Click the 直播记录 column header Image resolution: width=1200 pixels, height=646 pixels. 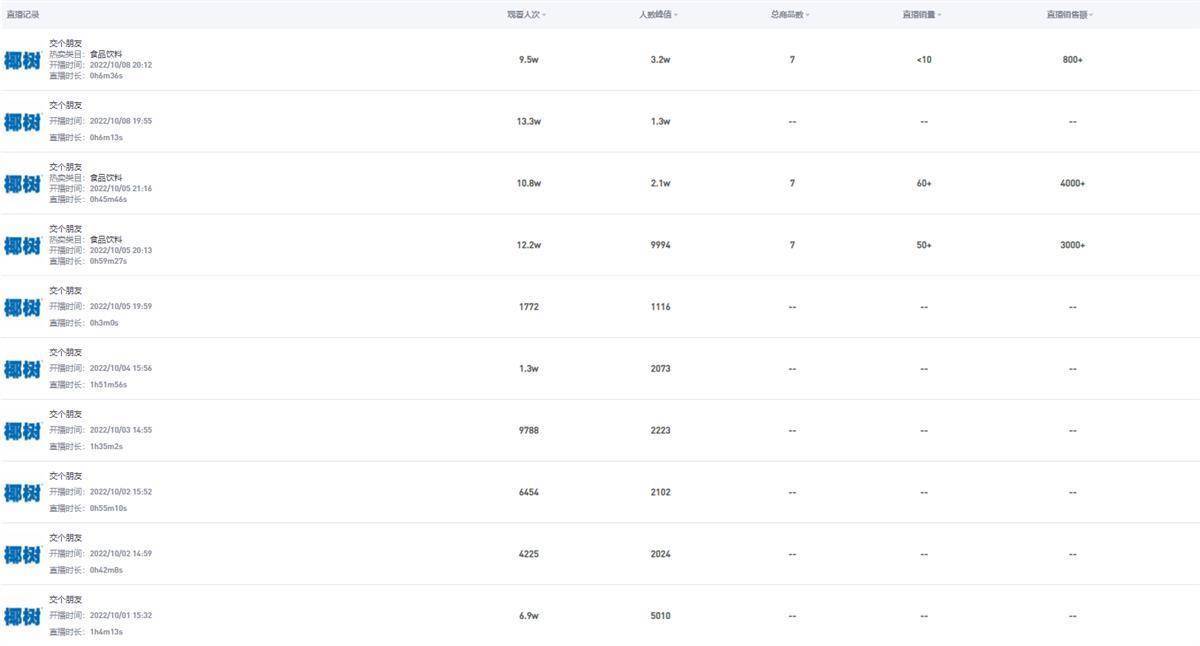tap(23, 15)
